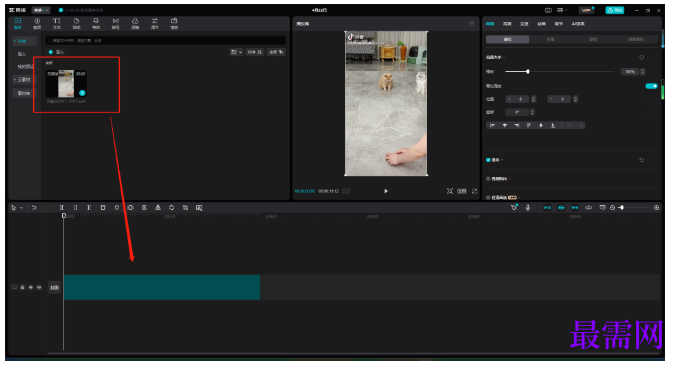Switch to the AI effects tab in properties panel
Viewport: 682px width, 366px height.
click(578, 24)
